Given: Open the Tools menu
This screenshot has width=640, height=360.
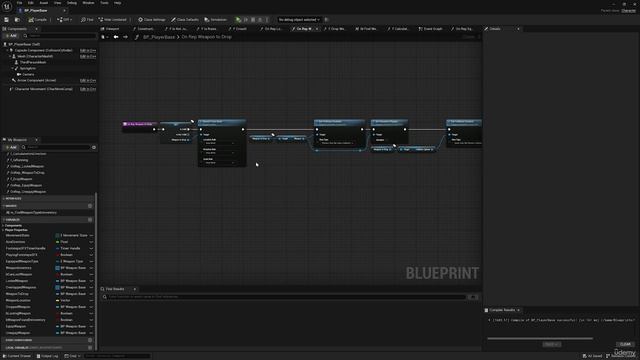Looking at the screenshot, I should pyautogui.click(x=104, y=3).
